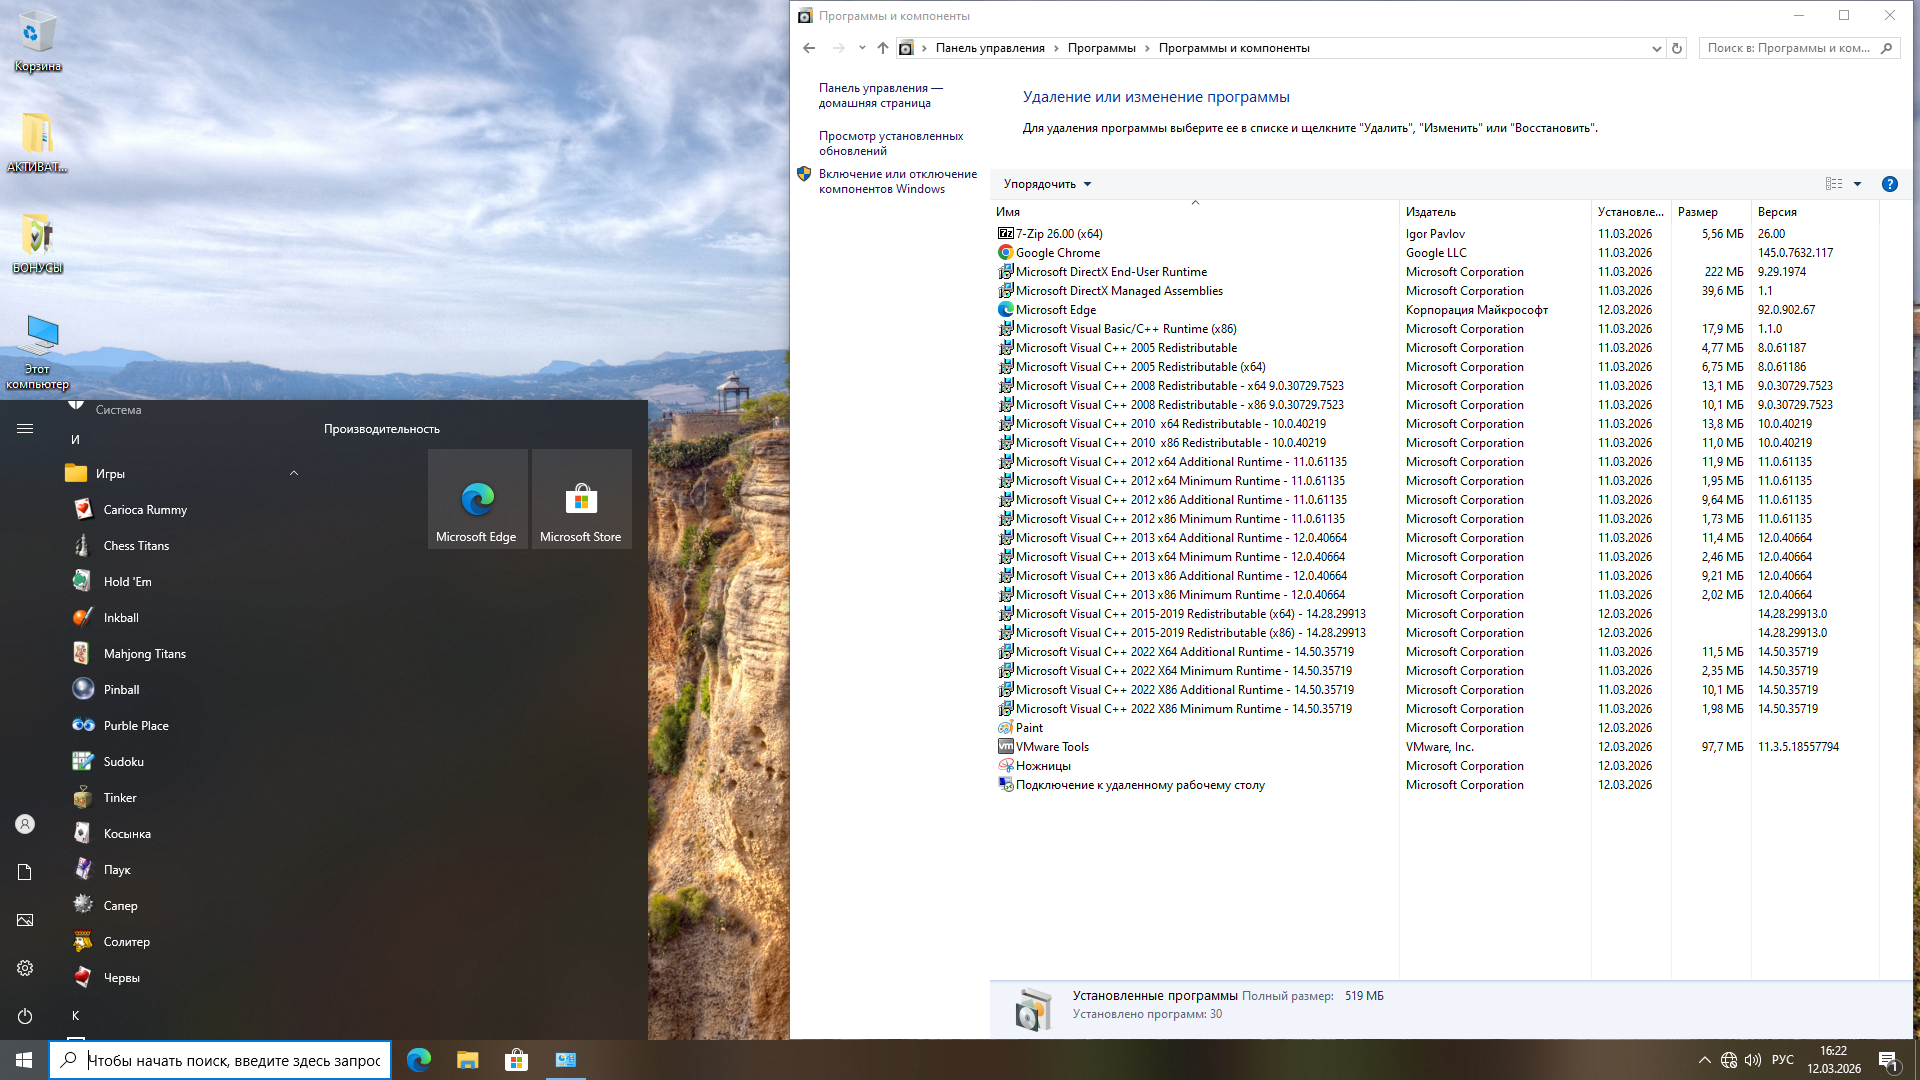This screenshot has width=1920, height=1080.
Task: Open the volume icon in system tray
Action: click(x=1752, y=1060)
